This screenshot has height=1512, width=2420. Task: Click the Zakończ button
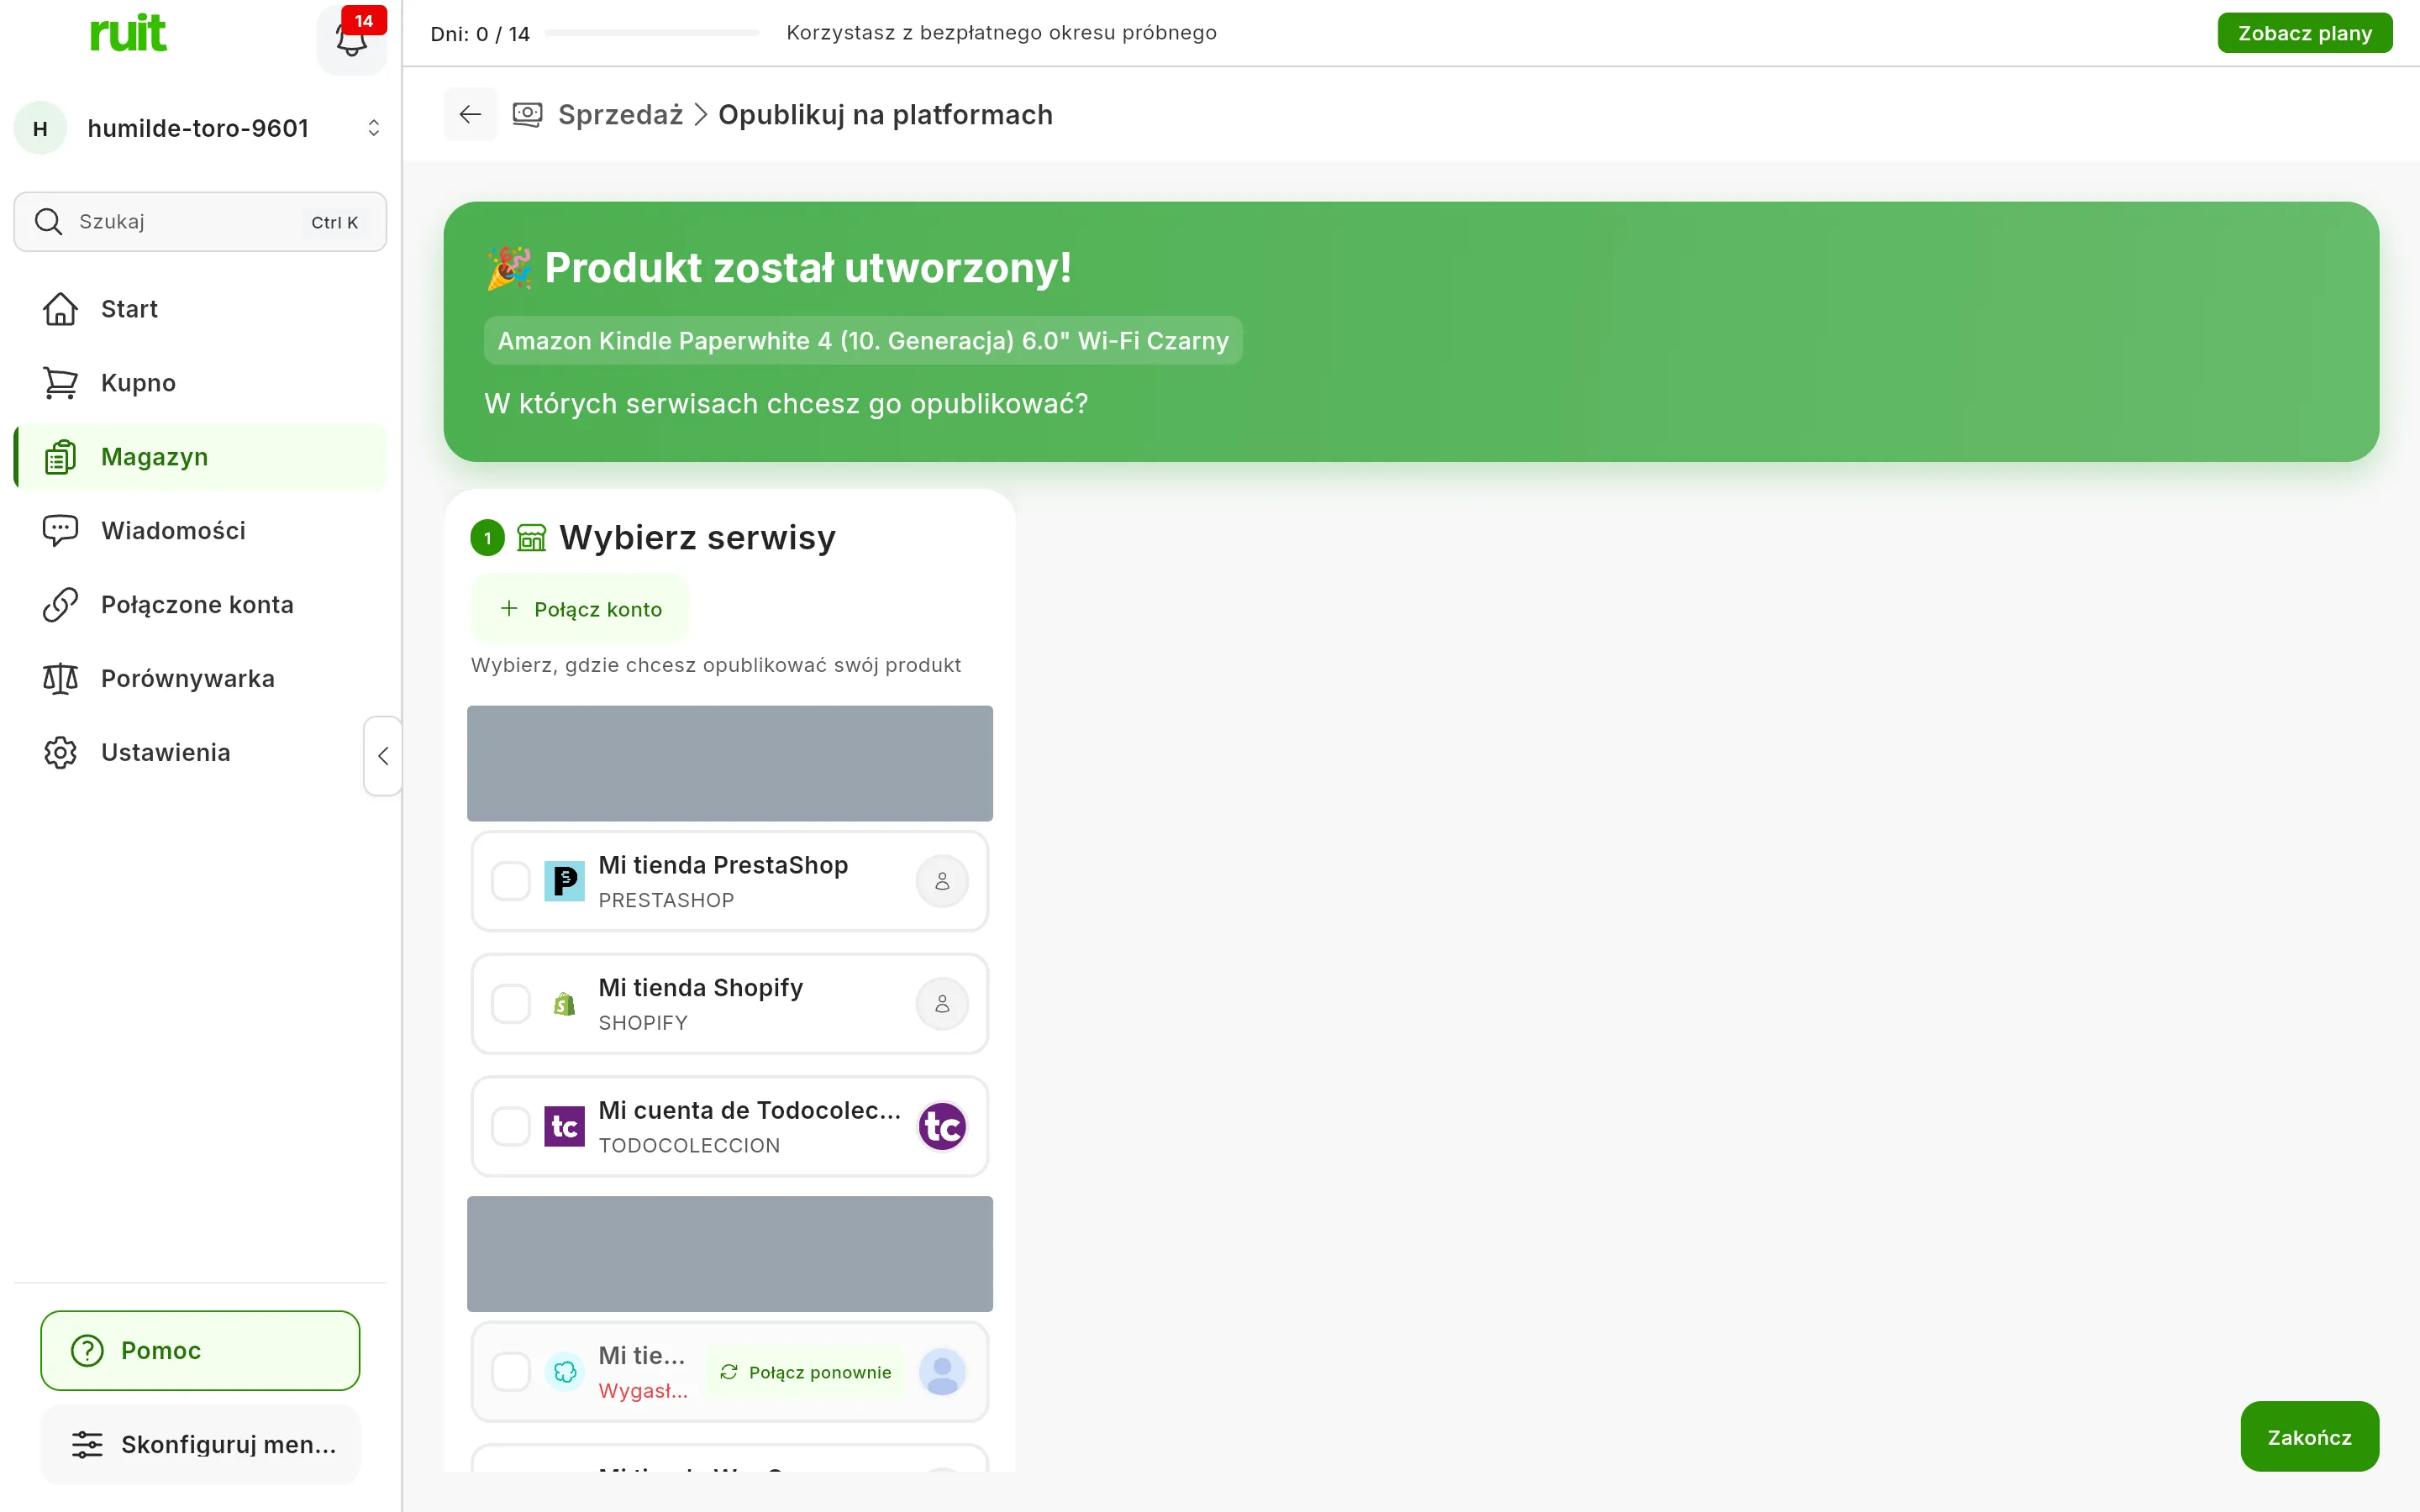[2309, 1436]
